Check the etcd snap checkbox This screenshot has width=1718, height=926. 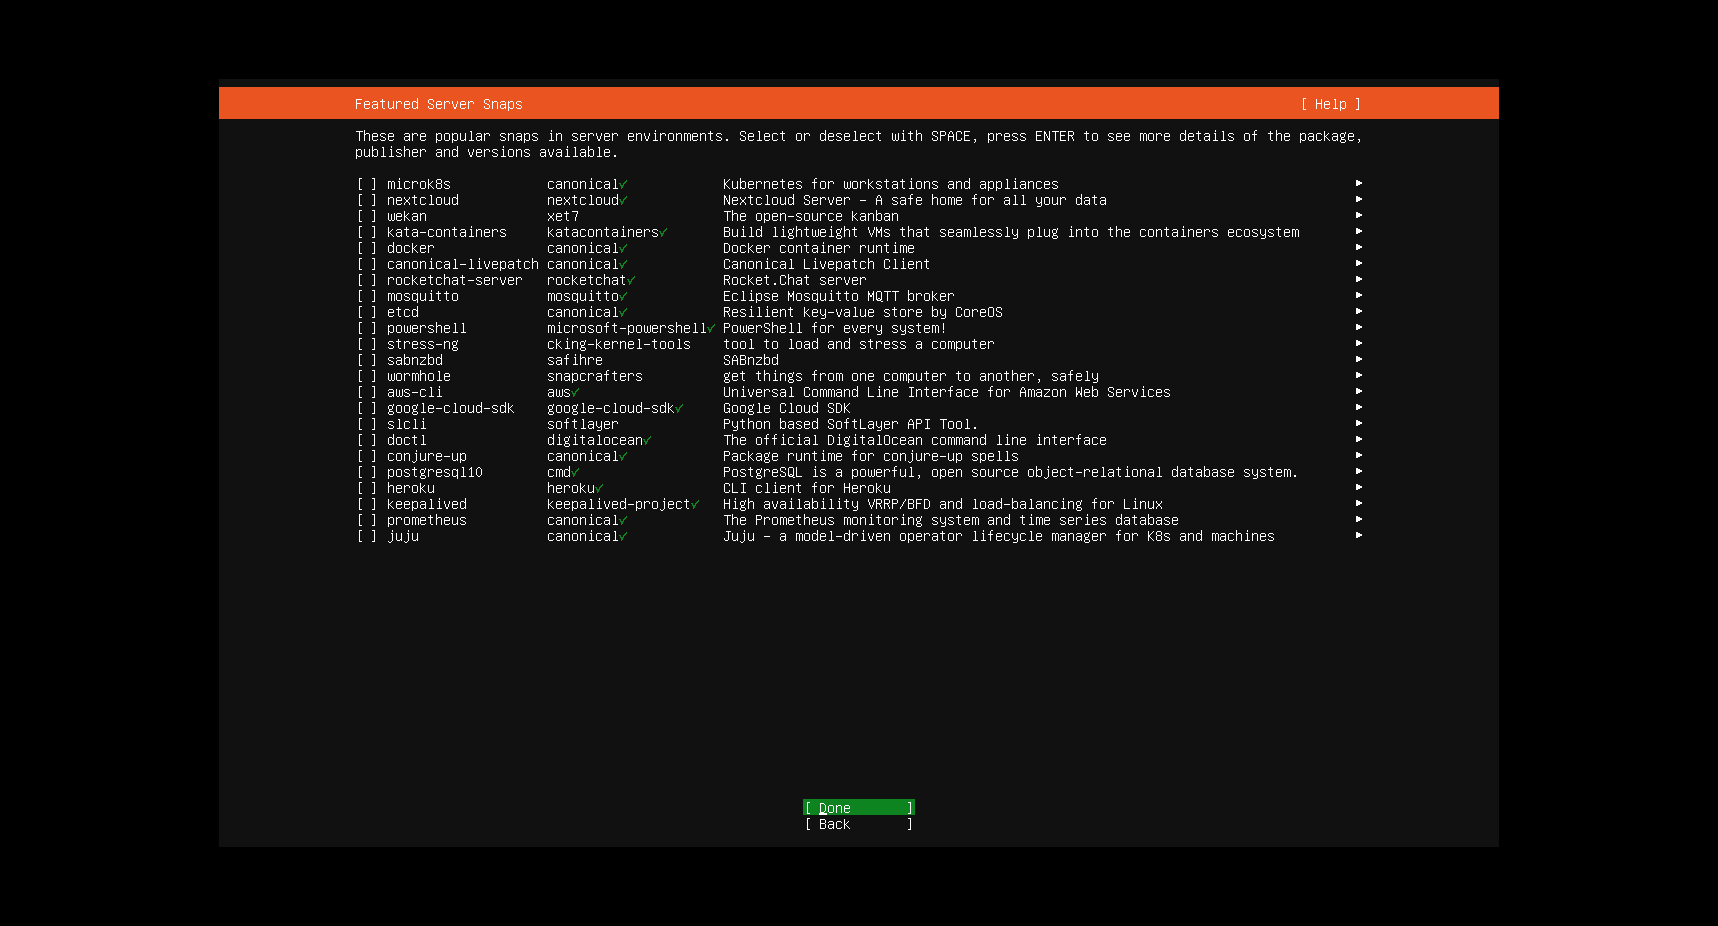(x=367, y=312)
